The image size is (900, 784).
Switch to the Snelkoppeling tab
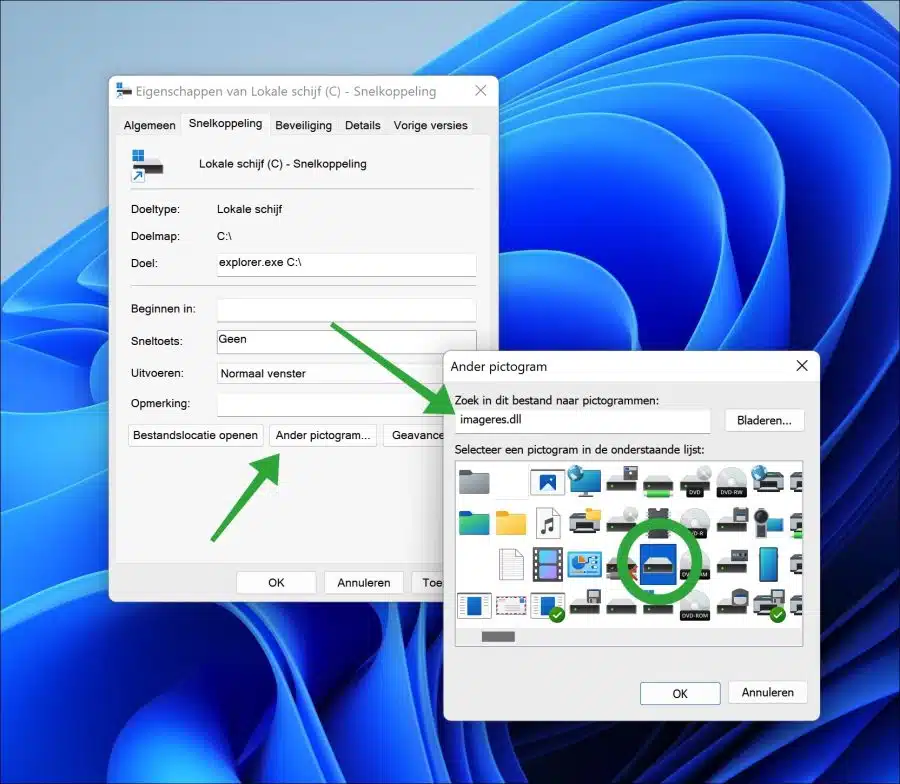pos(226,123)
